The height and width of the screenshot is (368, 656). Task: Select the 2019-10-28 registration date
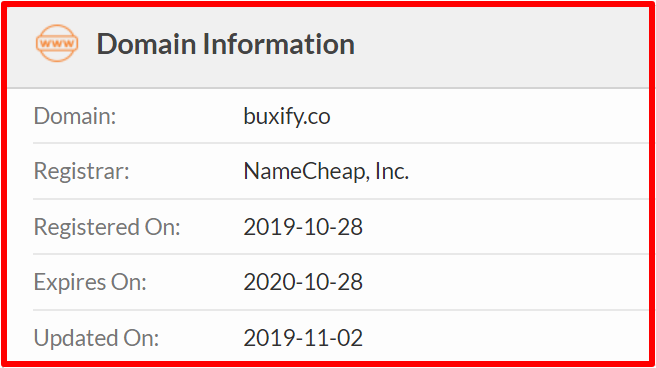pyautogui.click(x=303, y=227)
